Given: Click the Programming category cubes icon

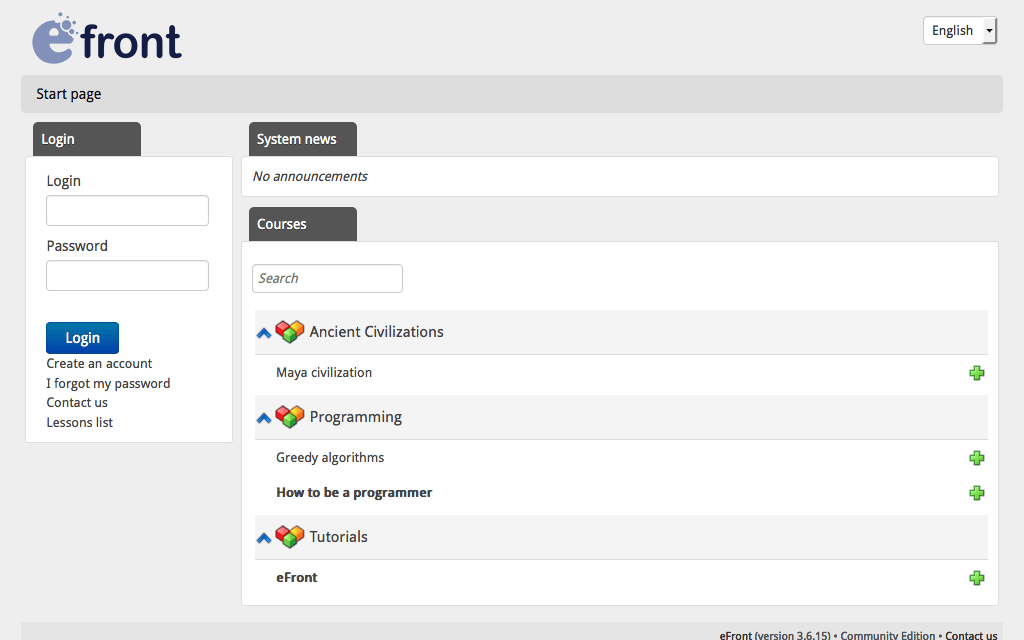Looking at the screenshot, I should (x=290, y=416).
